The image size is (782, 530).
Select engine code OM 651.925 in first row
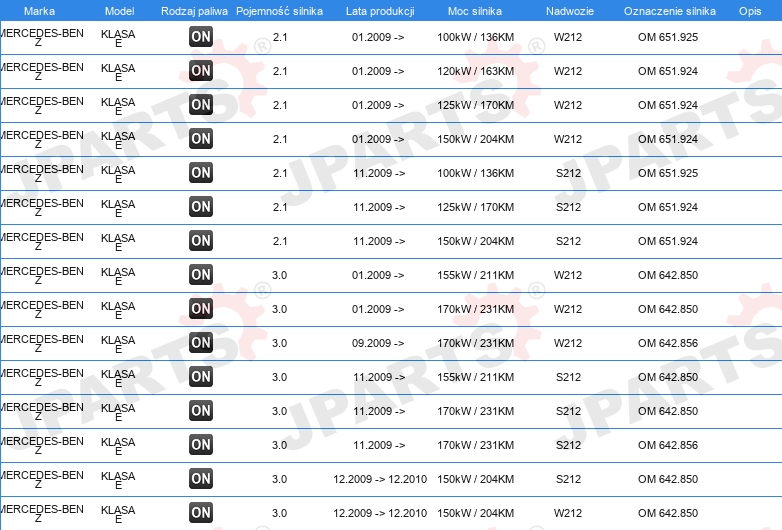point(668,37)
